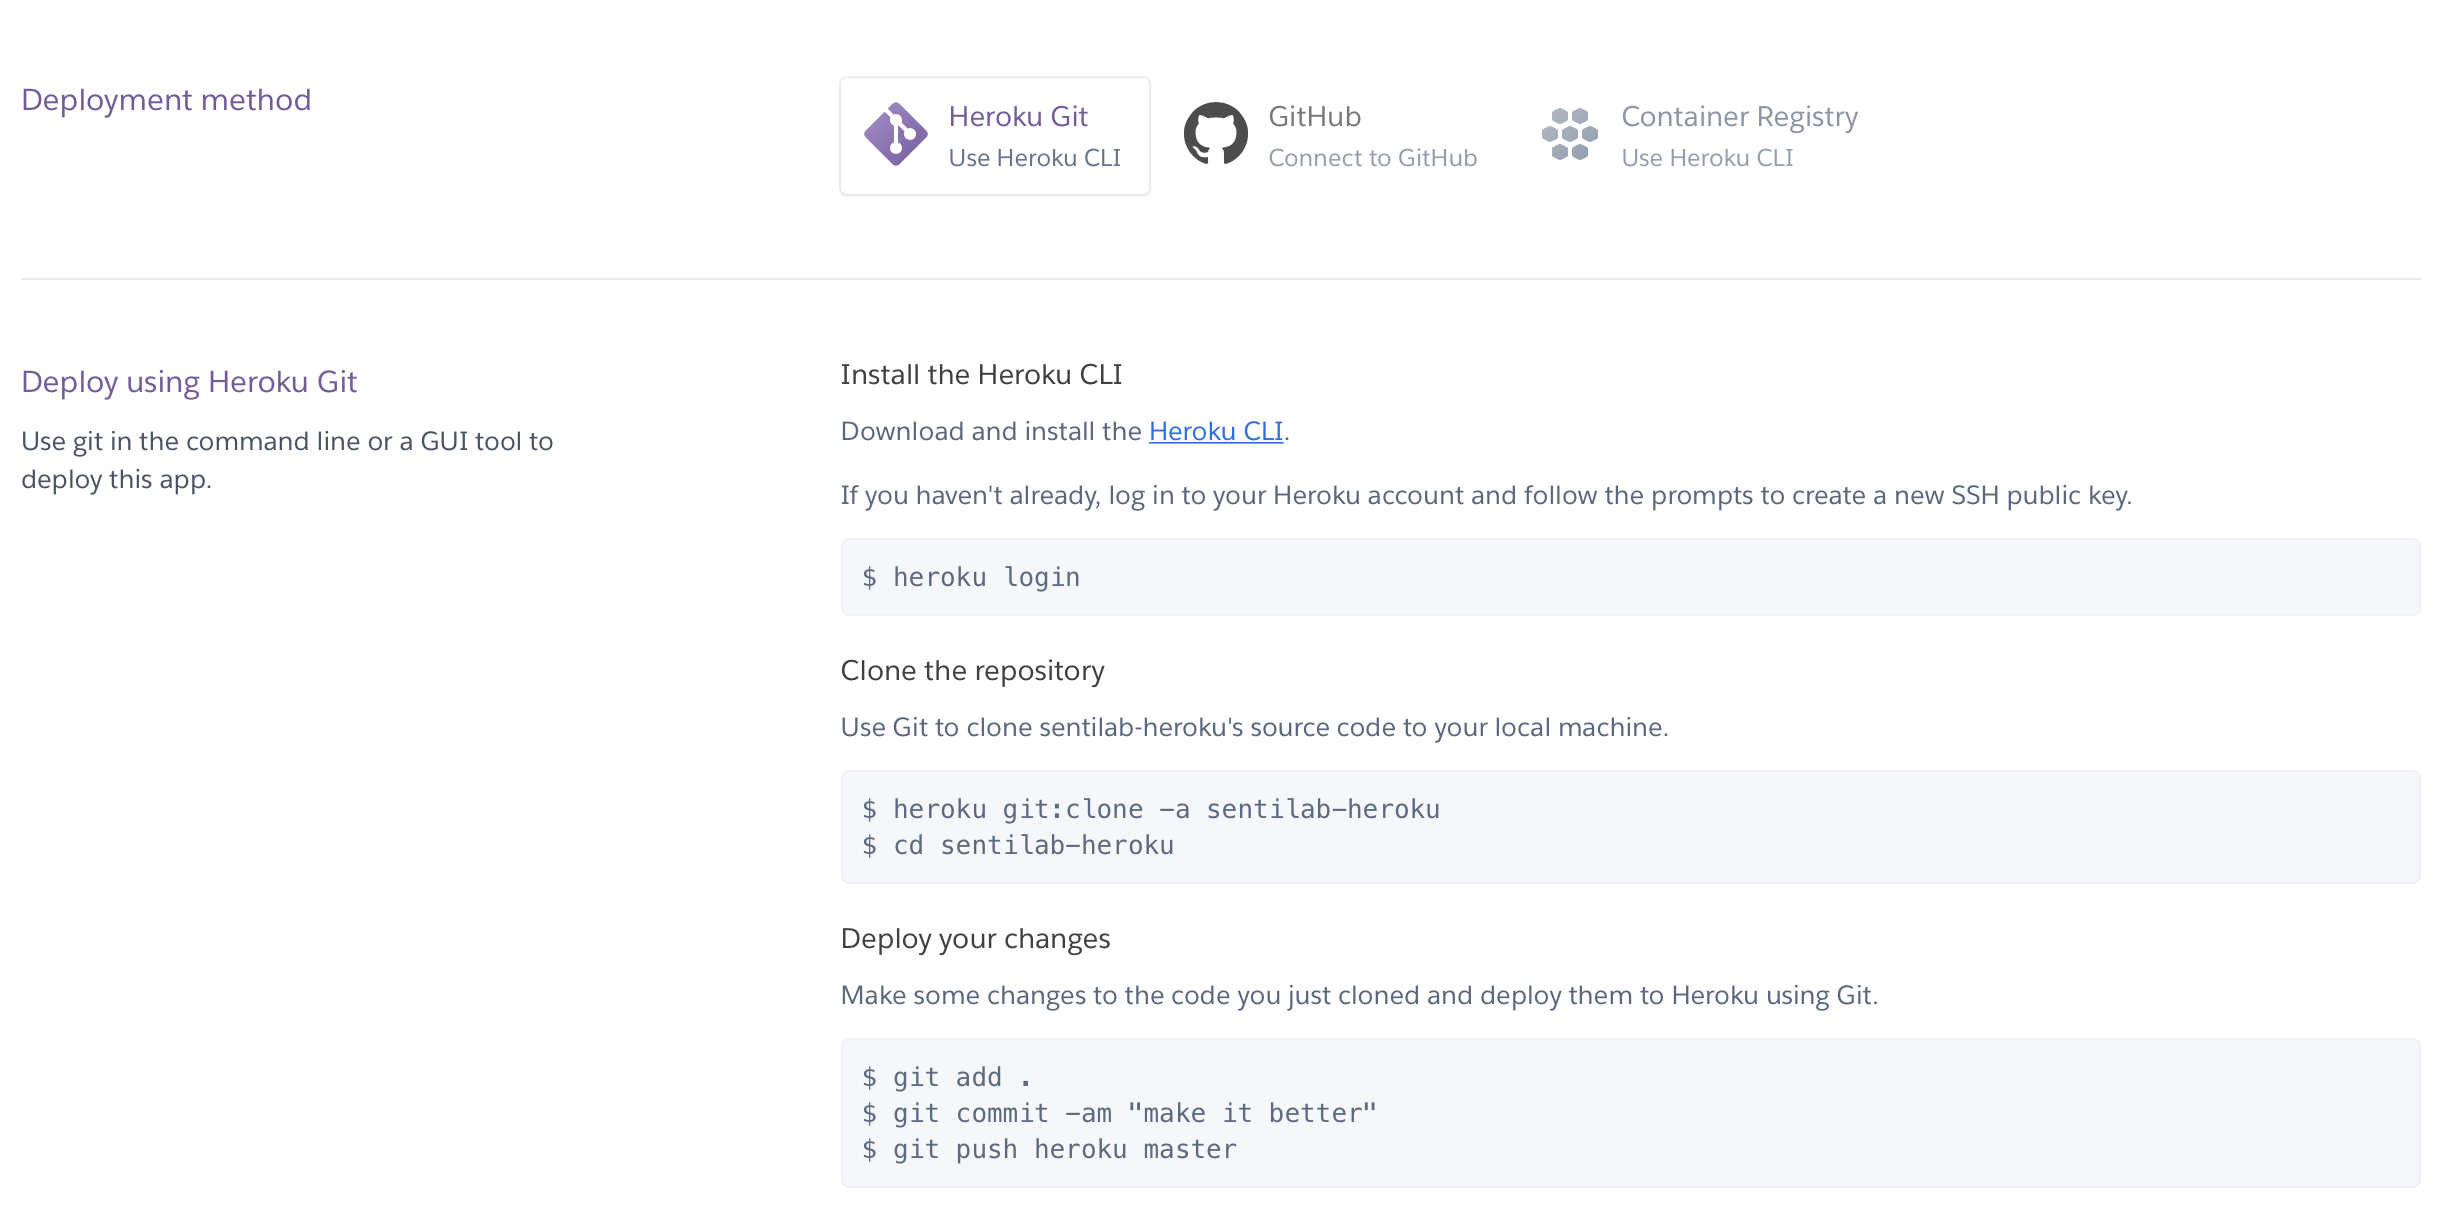Click the 'Deploy your changes' heading
The height and width of the screenshot is (1232, 2464).
tap(975, 938)
